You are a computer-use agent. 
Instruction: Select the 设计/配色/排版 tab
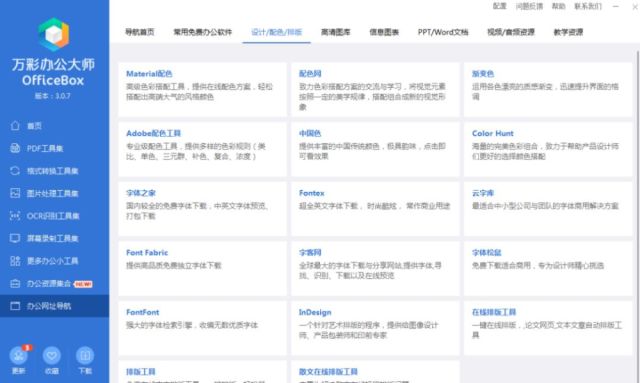pos(276,32)
